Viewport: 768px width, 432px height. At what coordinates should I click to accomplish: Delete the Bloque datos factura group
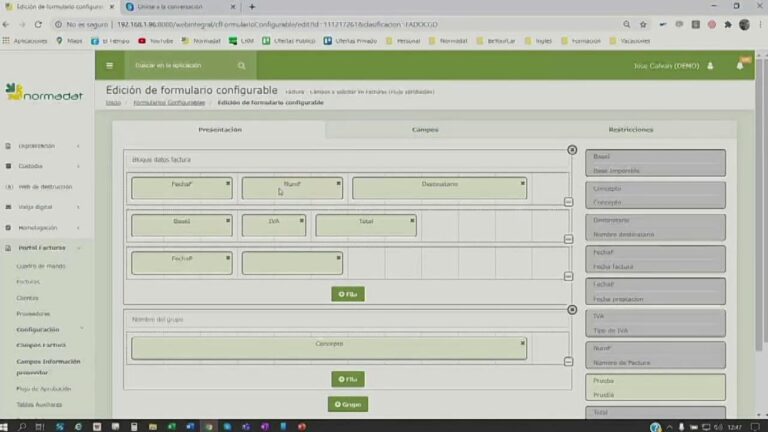572,150
